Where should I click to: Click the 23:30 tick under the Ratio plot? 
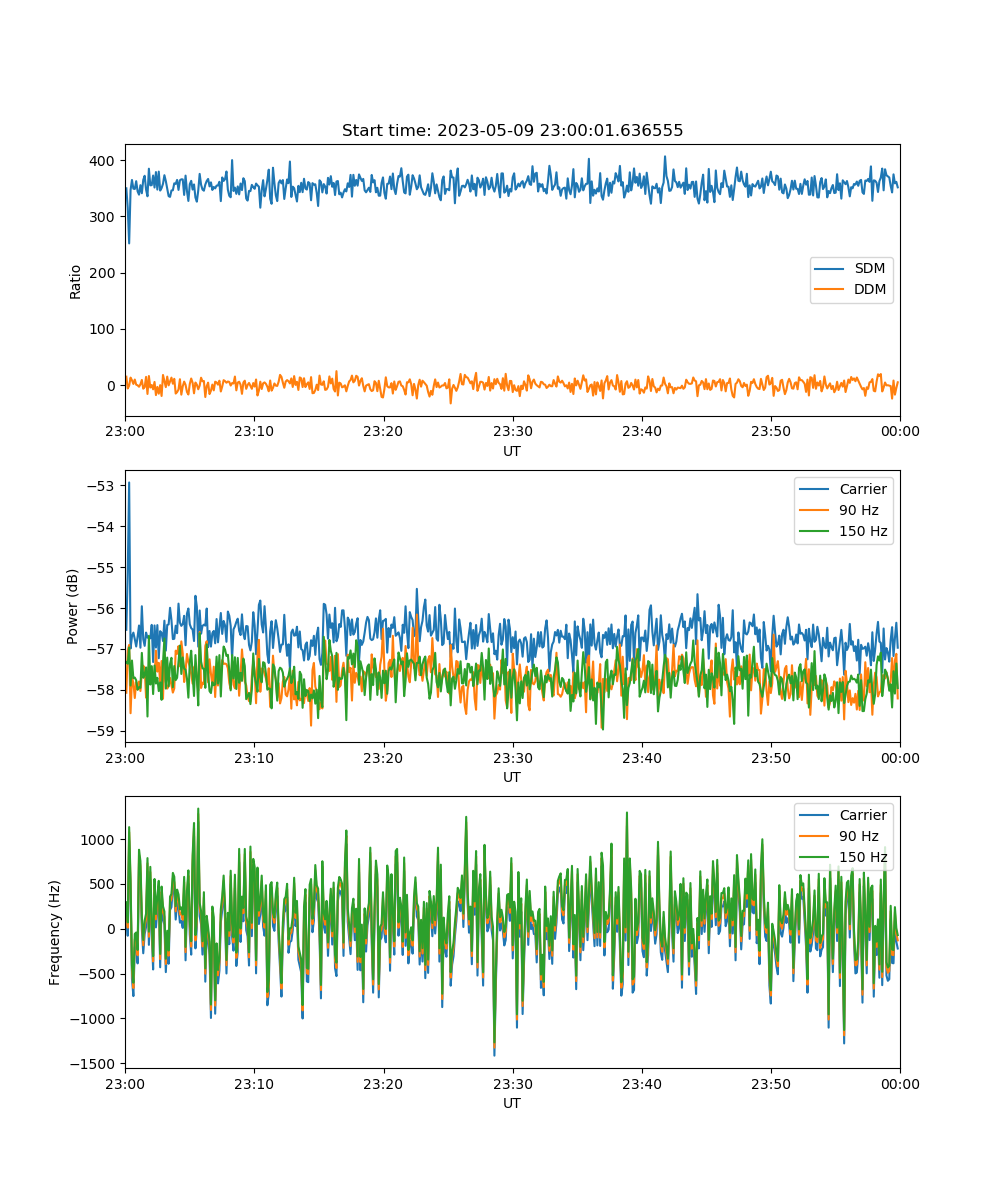click(x=512, y=431)
